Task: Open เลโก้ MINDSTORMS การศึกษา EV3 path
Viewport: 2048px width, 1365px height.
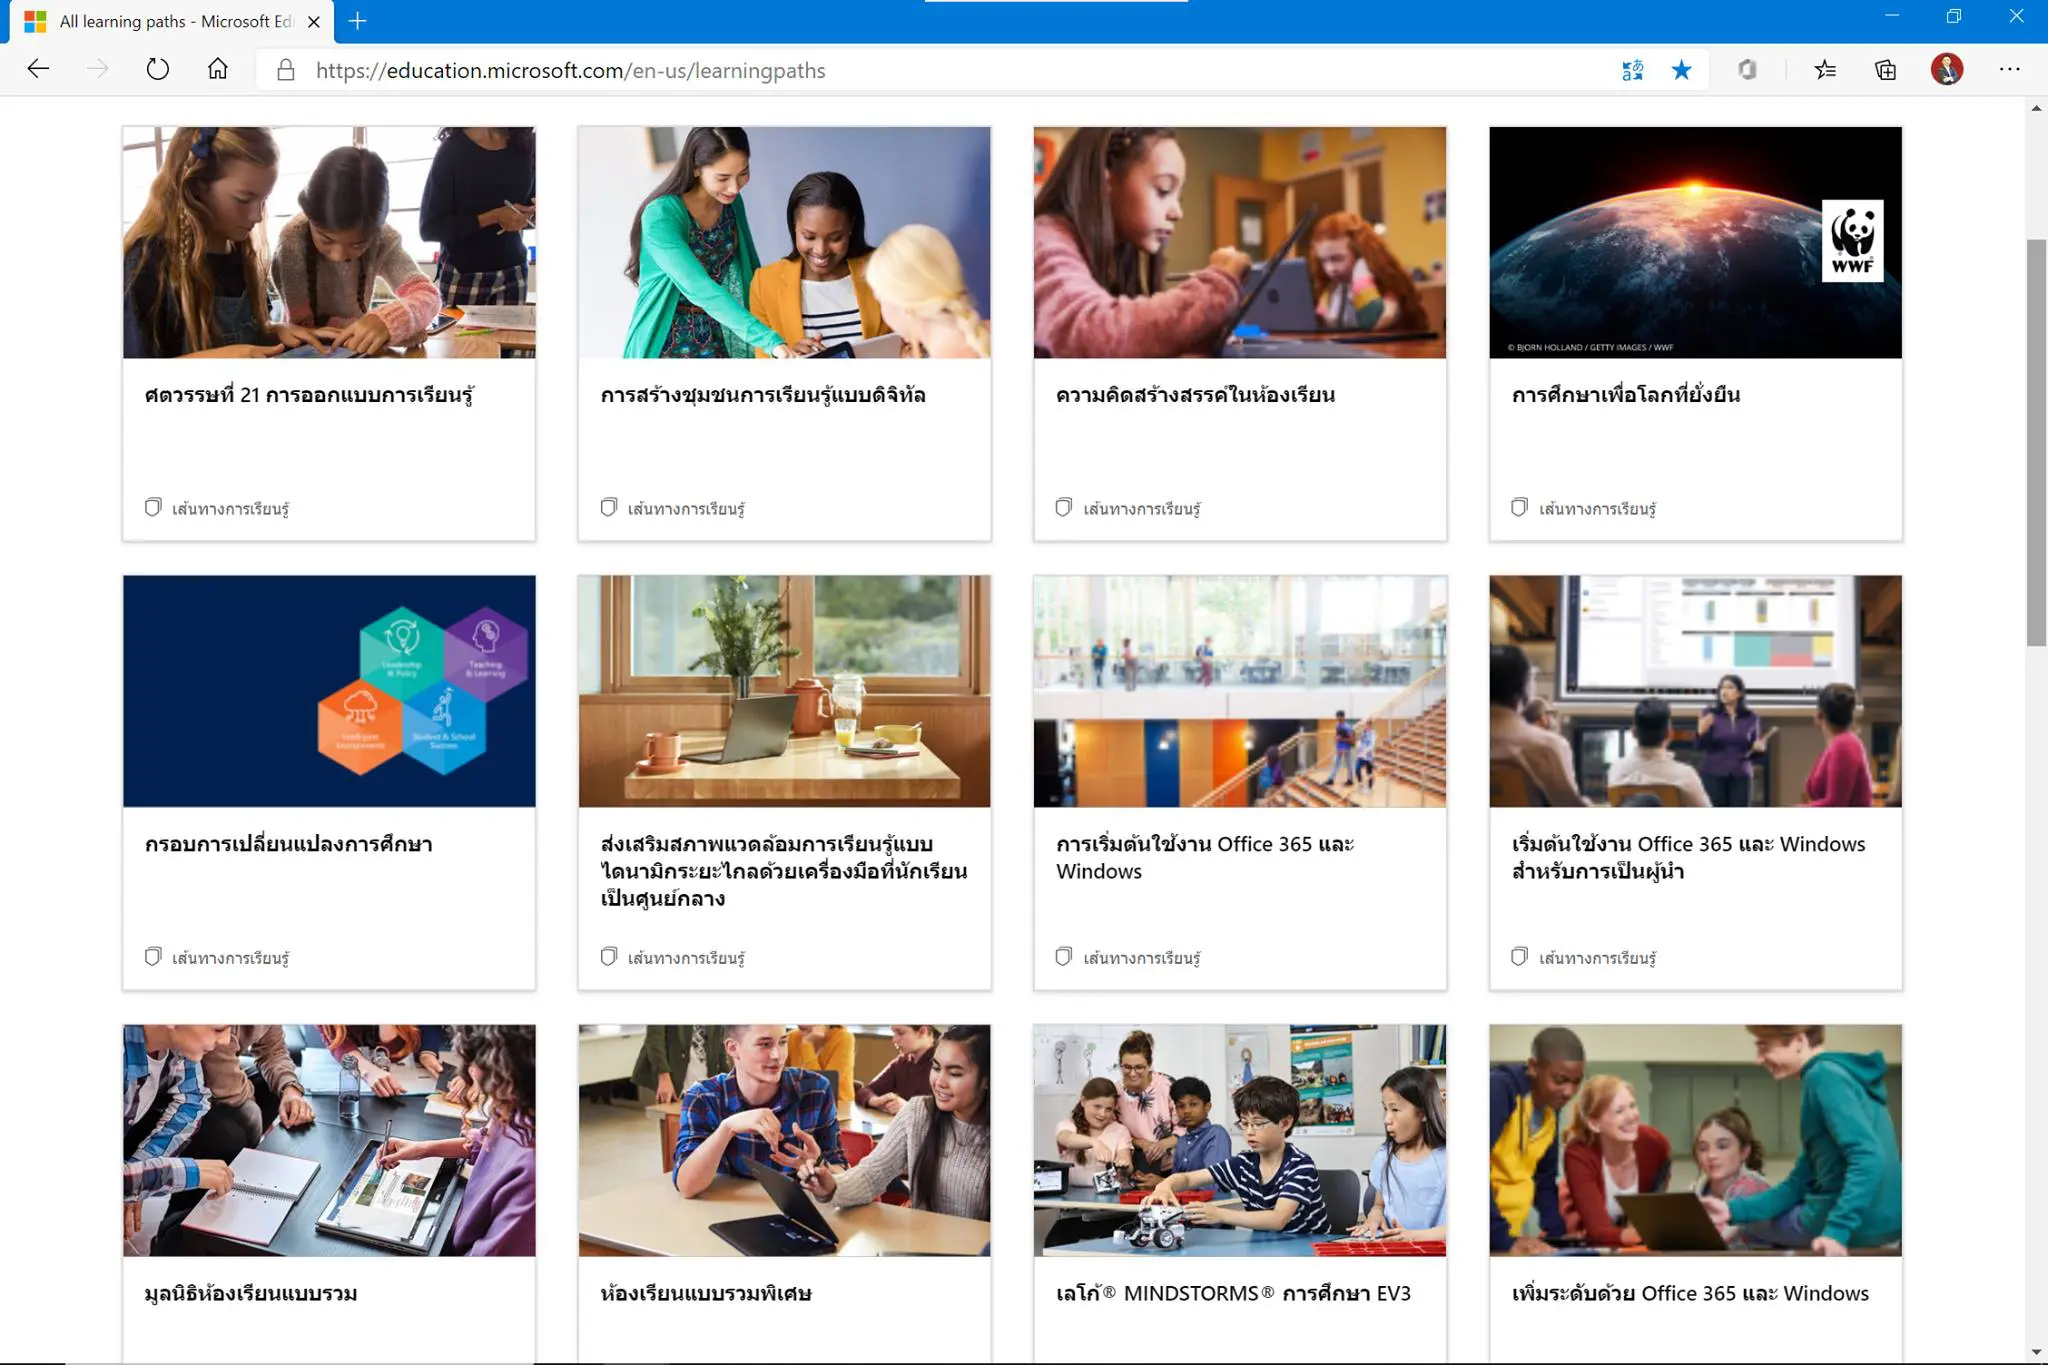Action: pyautogui.click(x=1233, y=1293)
